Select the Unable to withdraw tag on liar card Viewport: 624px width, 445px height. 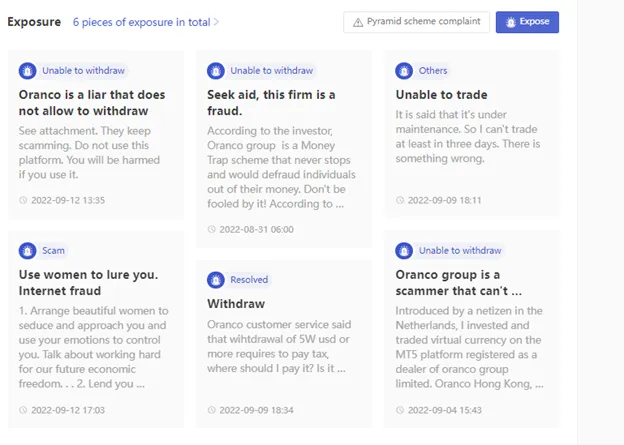[84, 71]
